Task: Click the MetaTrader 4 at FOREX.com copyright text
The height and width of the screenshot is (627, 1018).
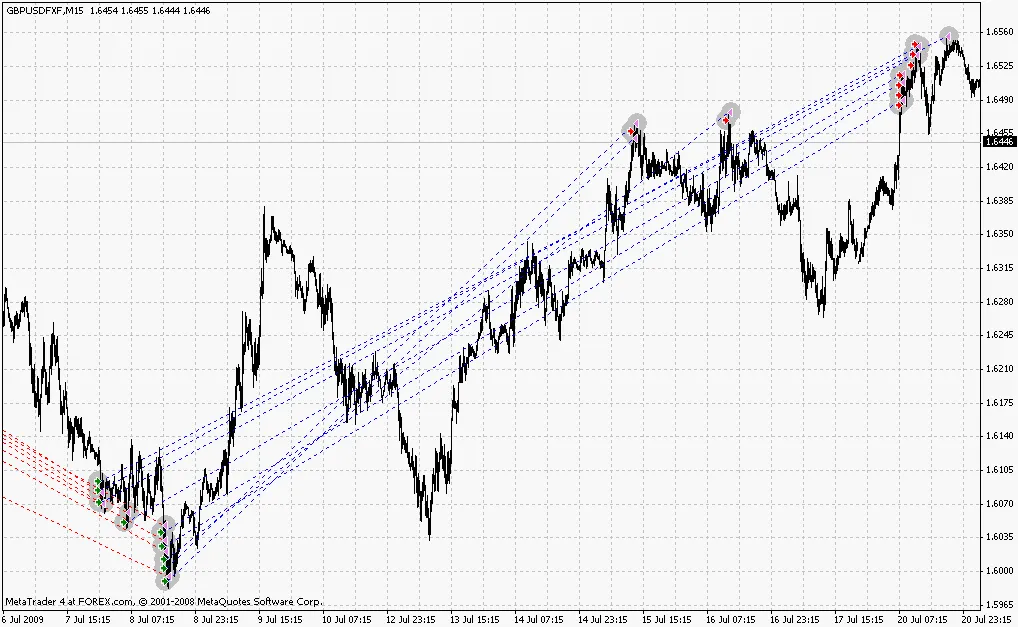Action: click(x=163, y=602)
